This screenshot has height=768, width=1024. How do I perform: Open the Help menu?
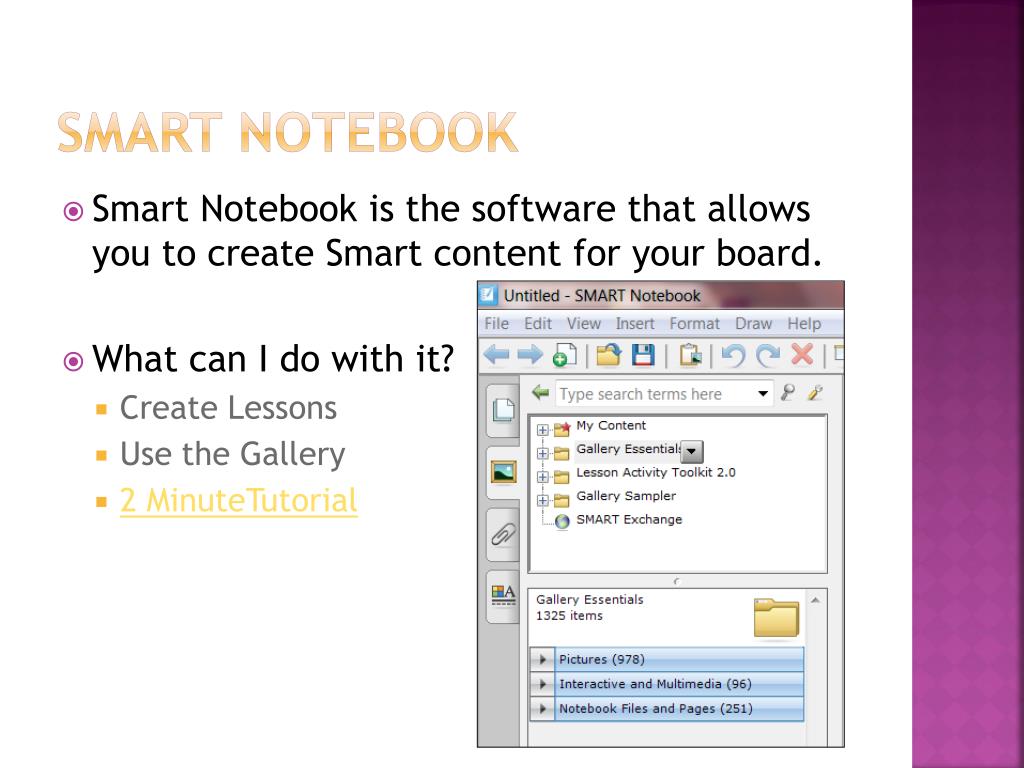point(804,323)
